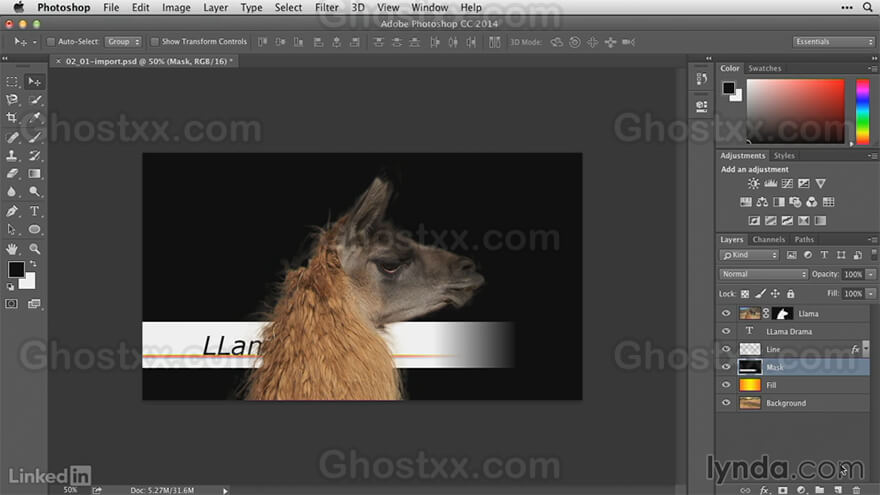Open the Normal blend mode dropdown
The width and height of the screenshot is (880, 495).
click(x=763, y=274)
